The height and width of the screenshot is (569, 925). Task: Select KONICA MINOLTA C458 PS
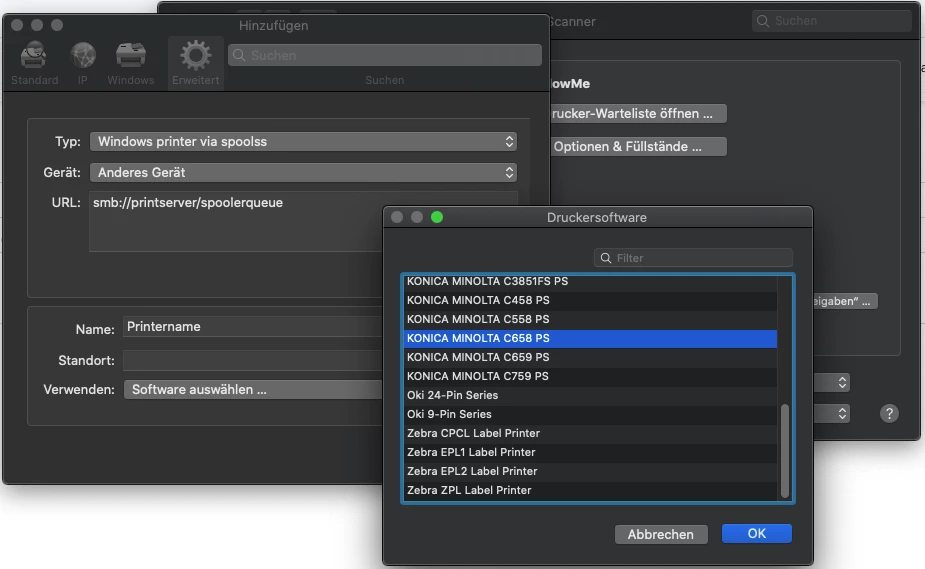(590, 300)
